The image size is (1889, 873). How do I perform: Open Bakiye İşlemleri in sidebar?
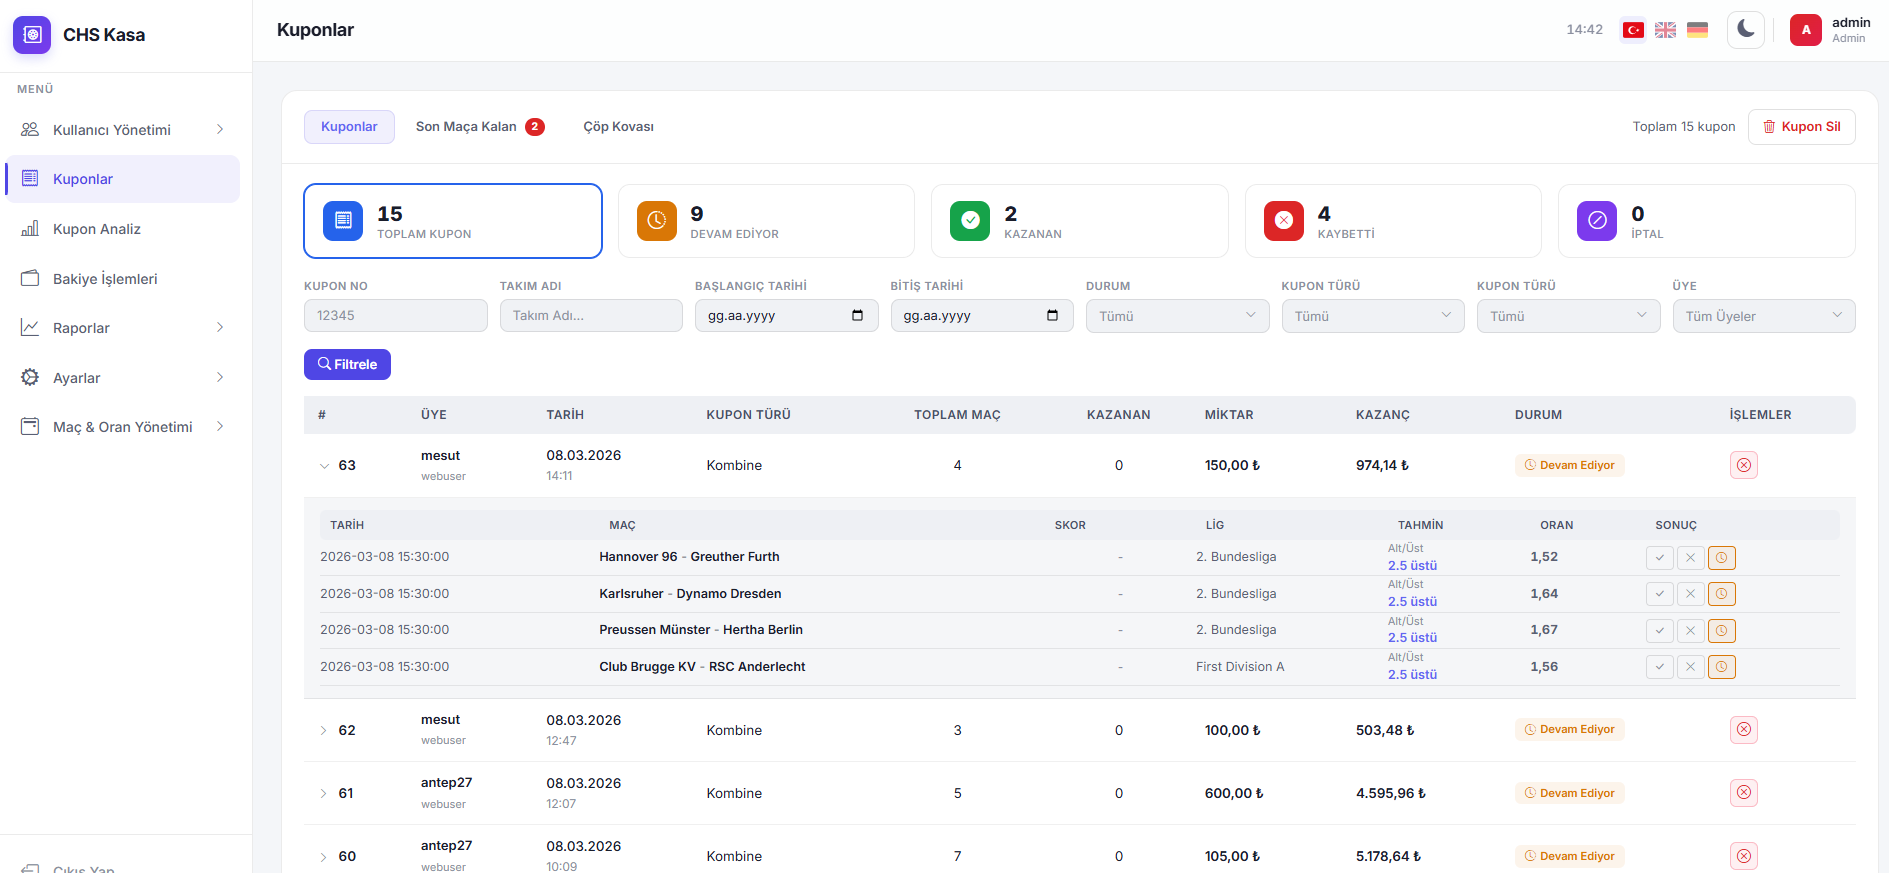[122, 279]
